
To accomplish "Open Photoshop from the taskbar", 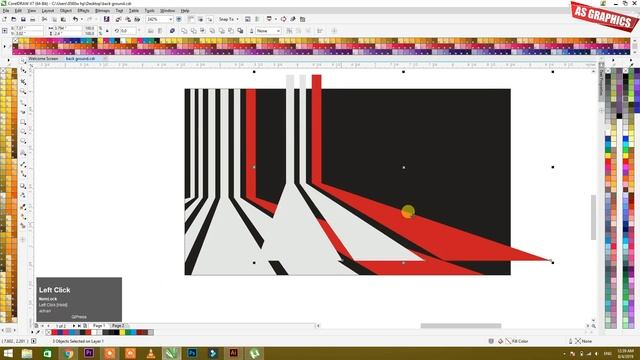I will click(192, 353).
